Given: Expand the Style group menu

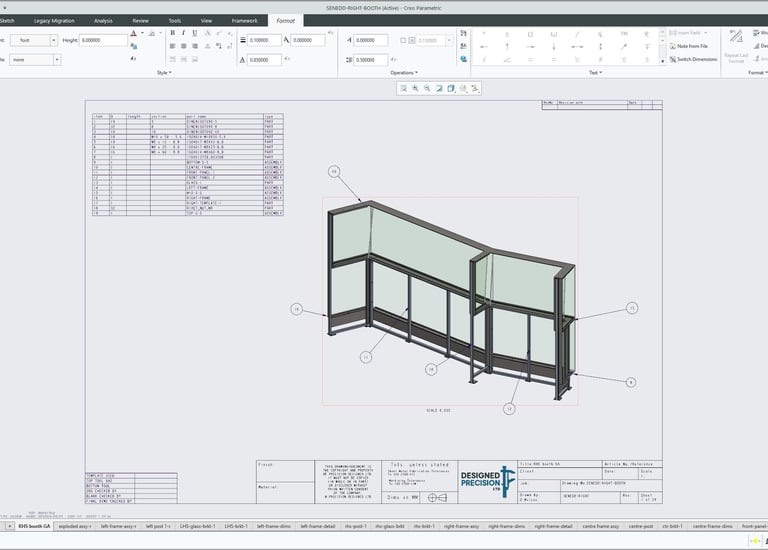Looking at the screenshot, I should 164,72.
